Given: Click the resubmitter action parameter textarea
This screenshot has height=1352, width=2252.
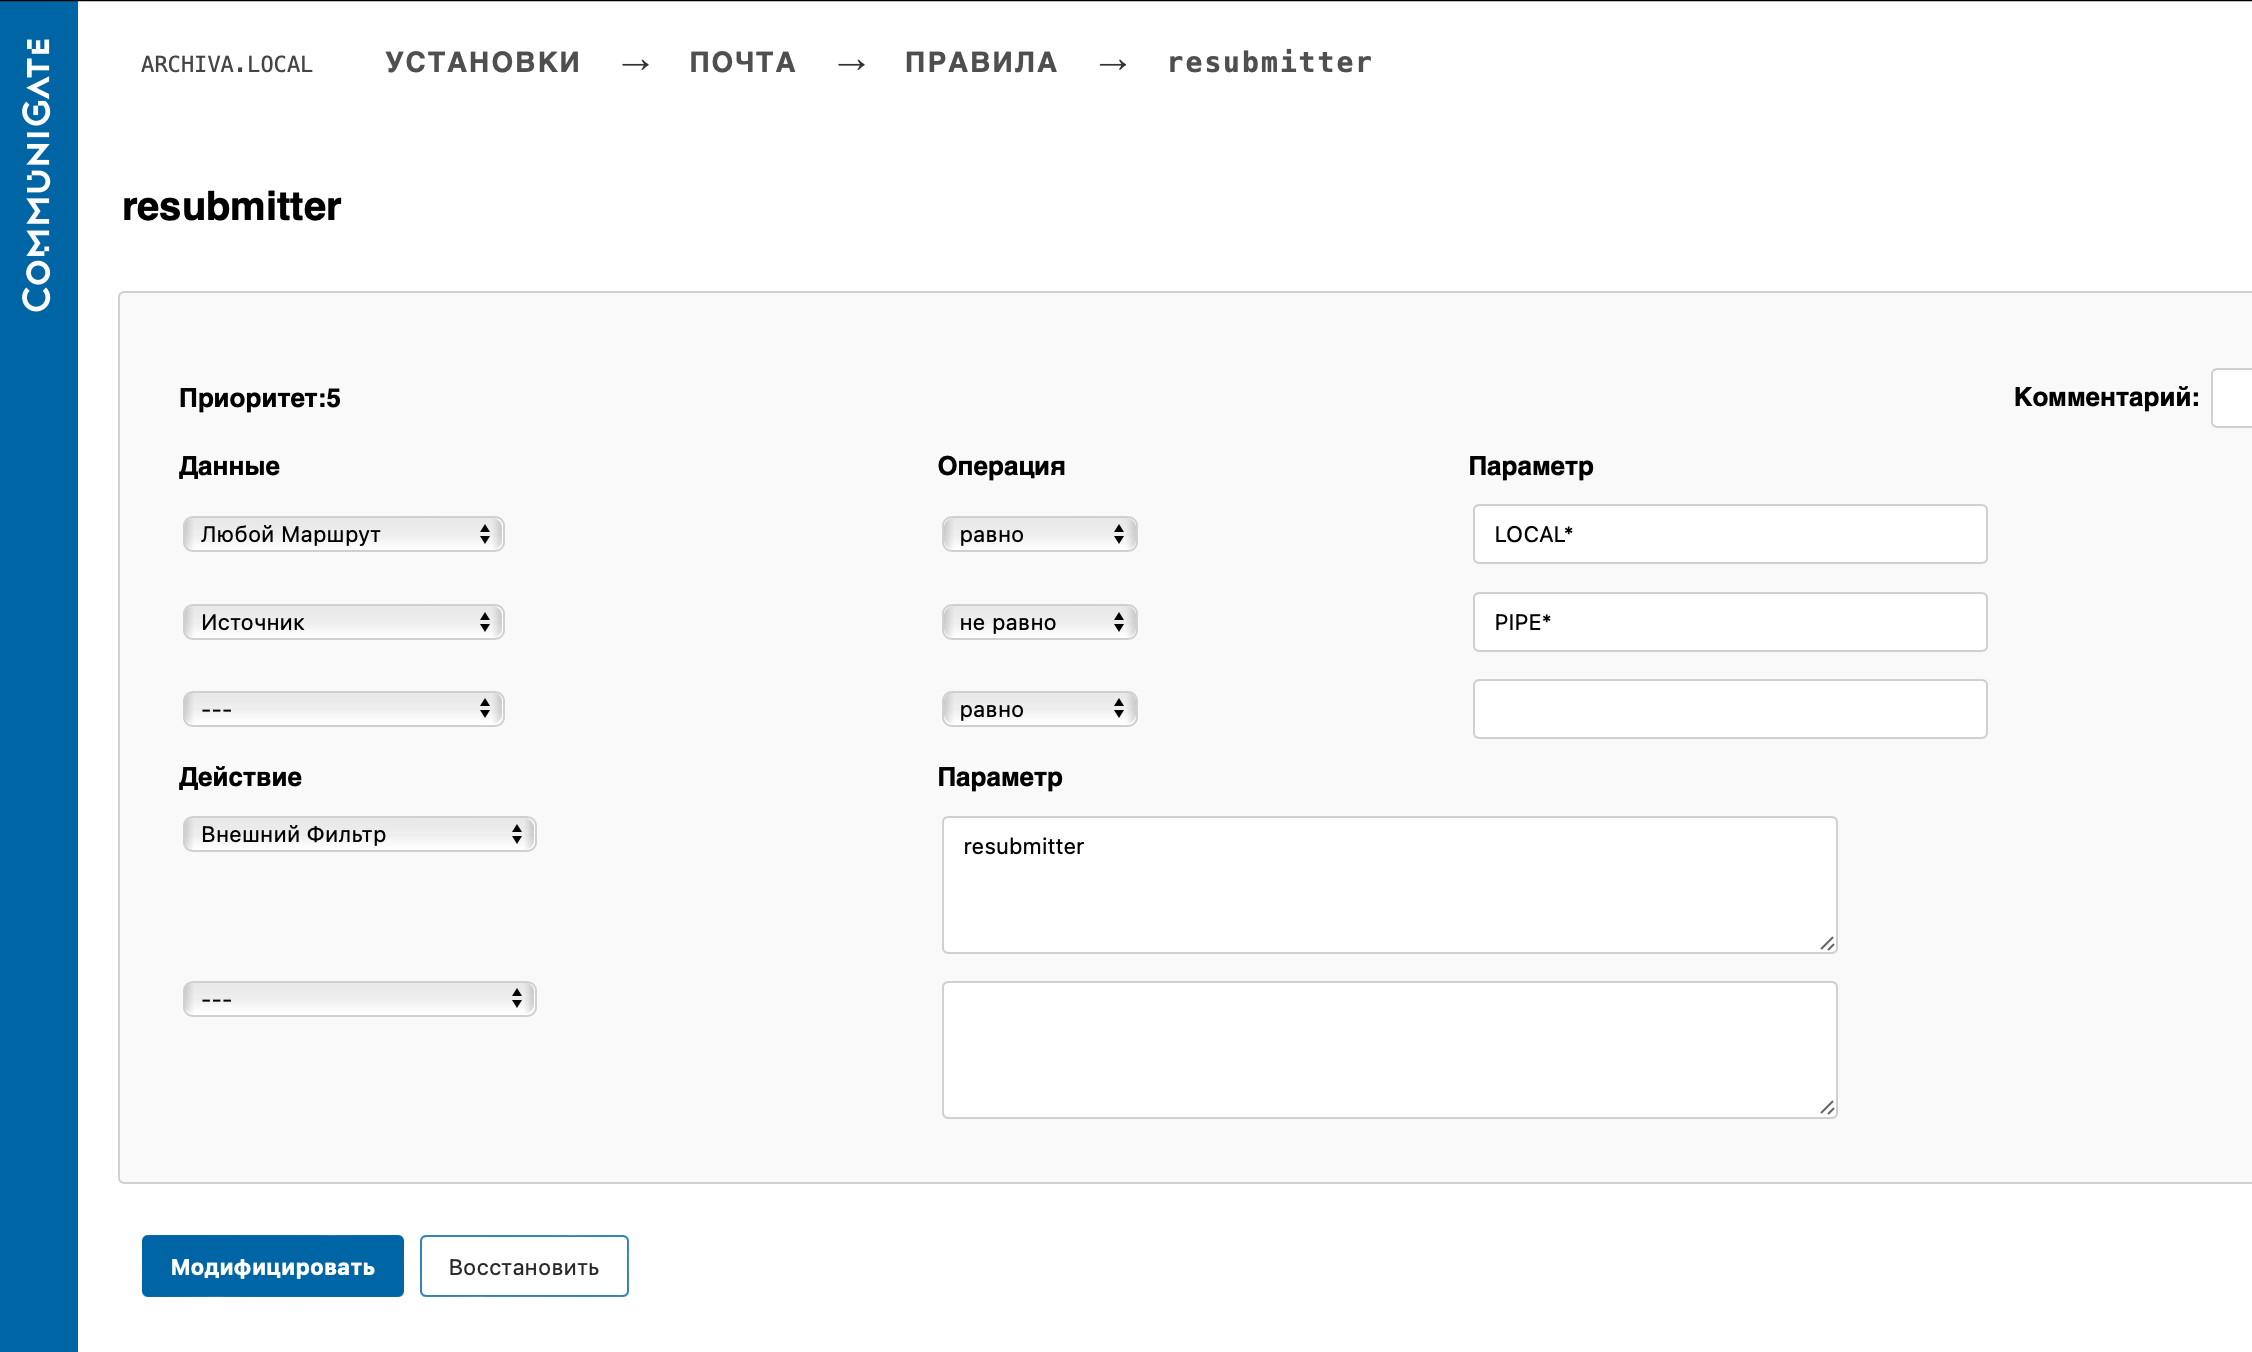Looking at the screenshot, I should tap(1389, 885).
